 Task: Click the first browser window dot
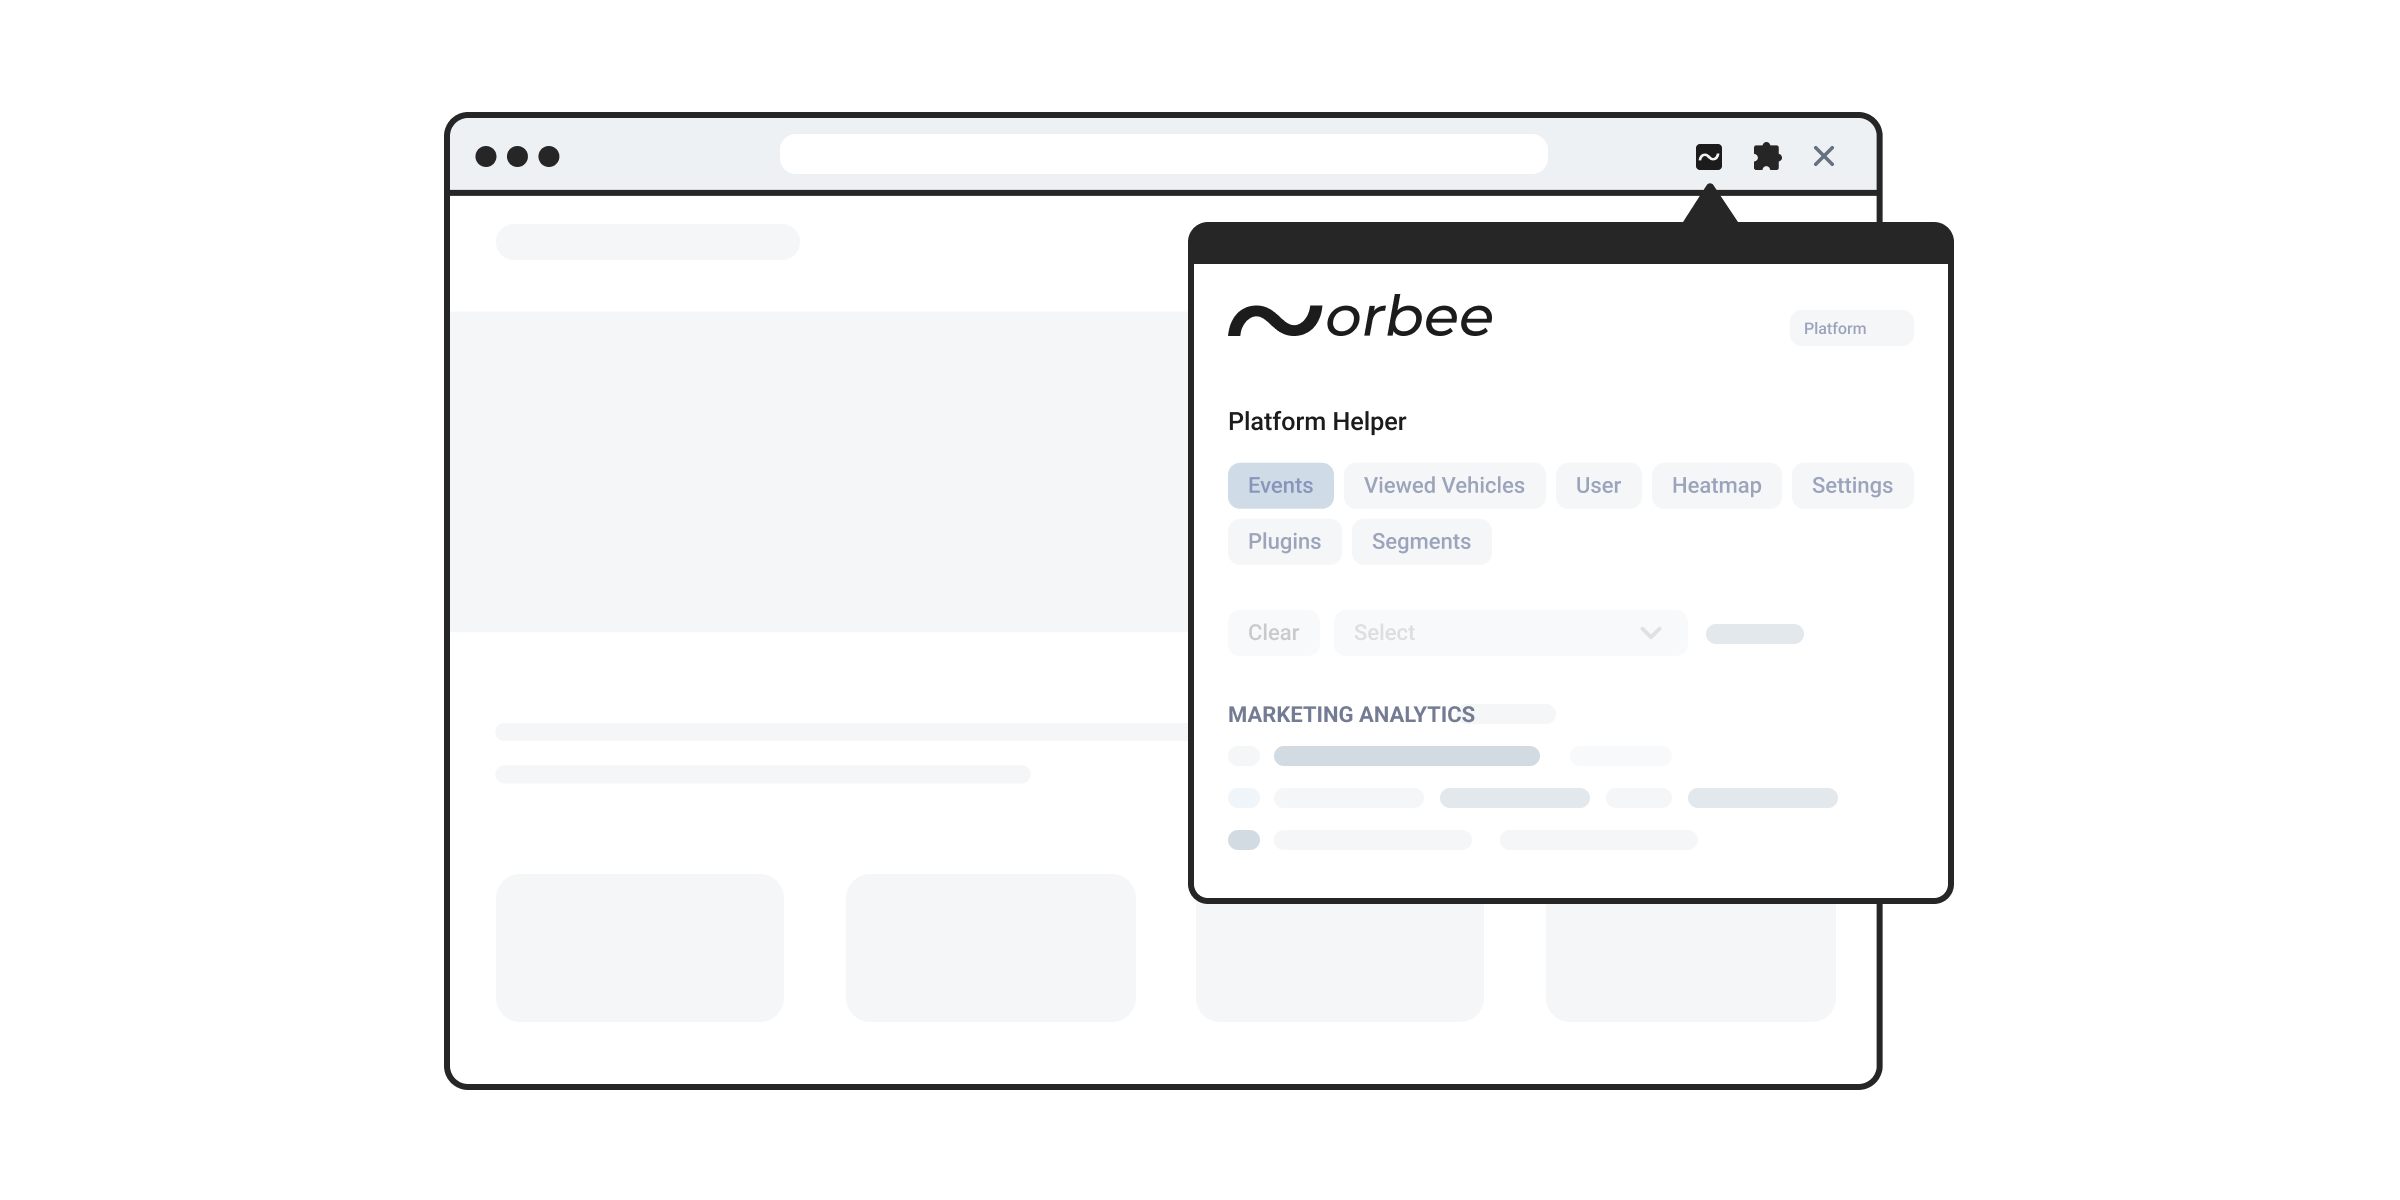point(486,157)
